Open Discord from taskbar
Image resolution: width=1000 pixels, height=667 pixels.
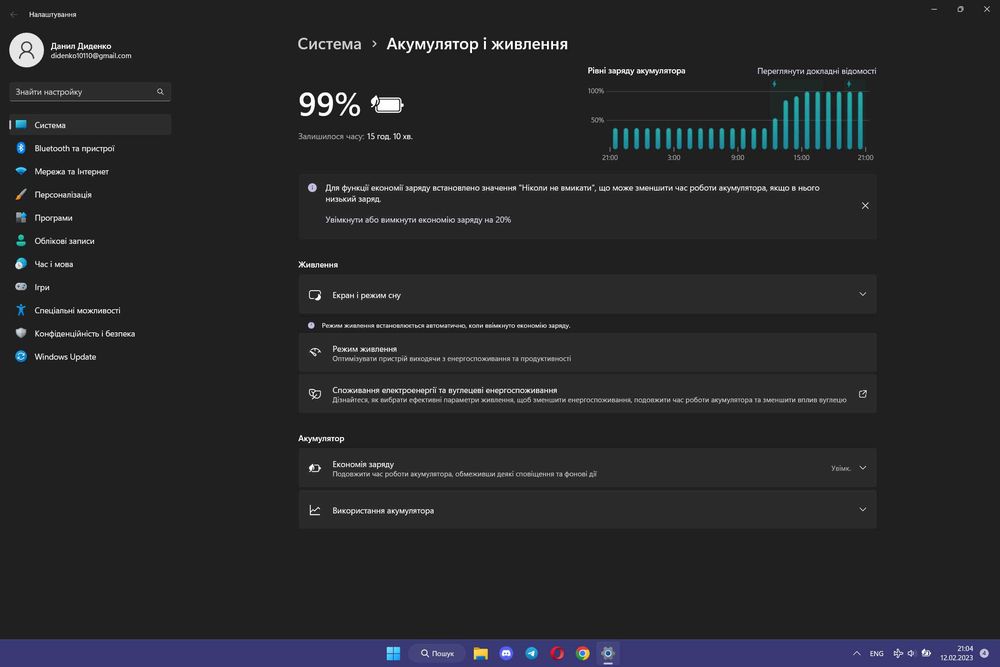506,653
